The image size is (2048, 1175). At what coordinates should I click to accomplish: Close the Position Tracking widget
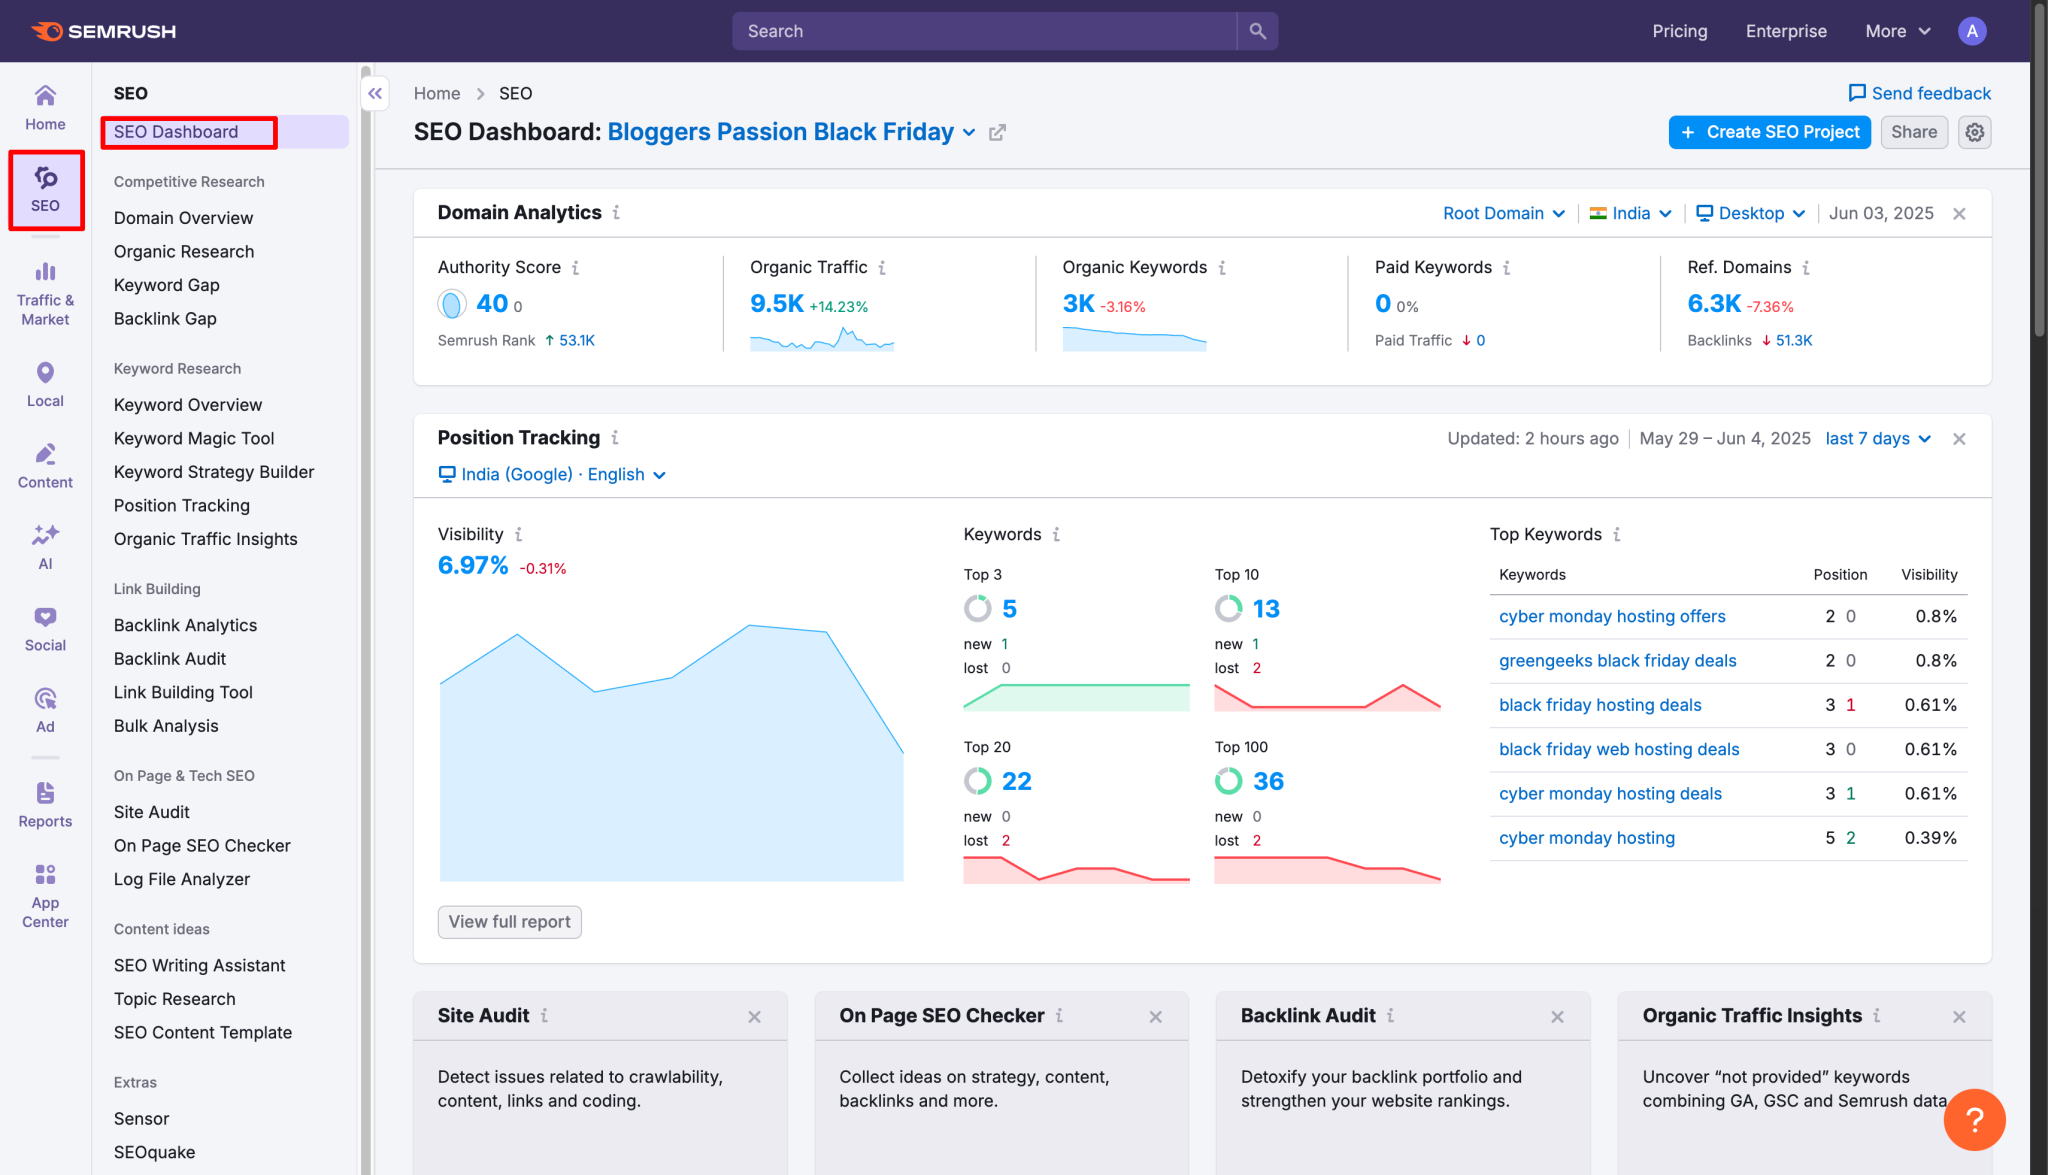click(1959, 439)
